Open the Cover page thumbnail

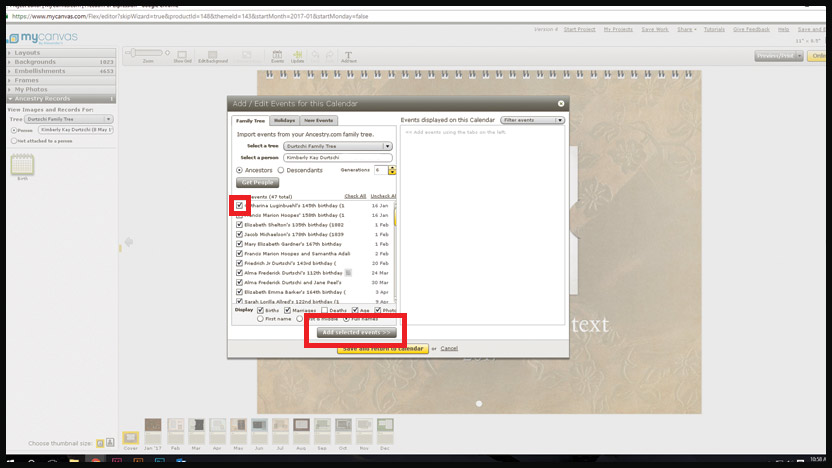point(130,437)
